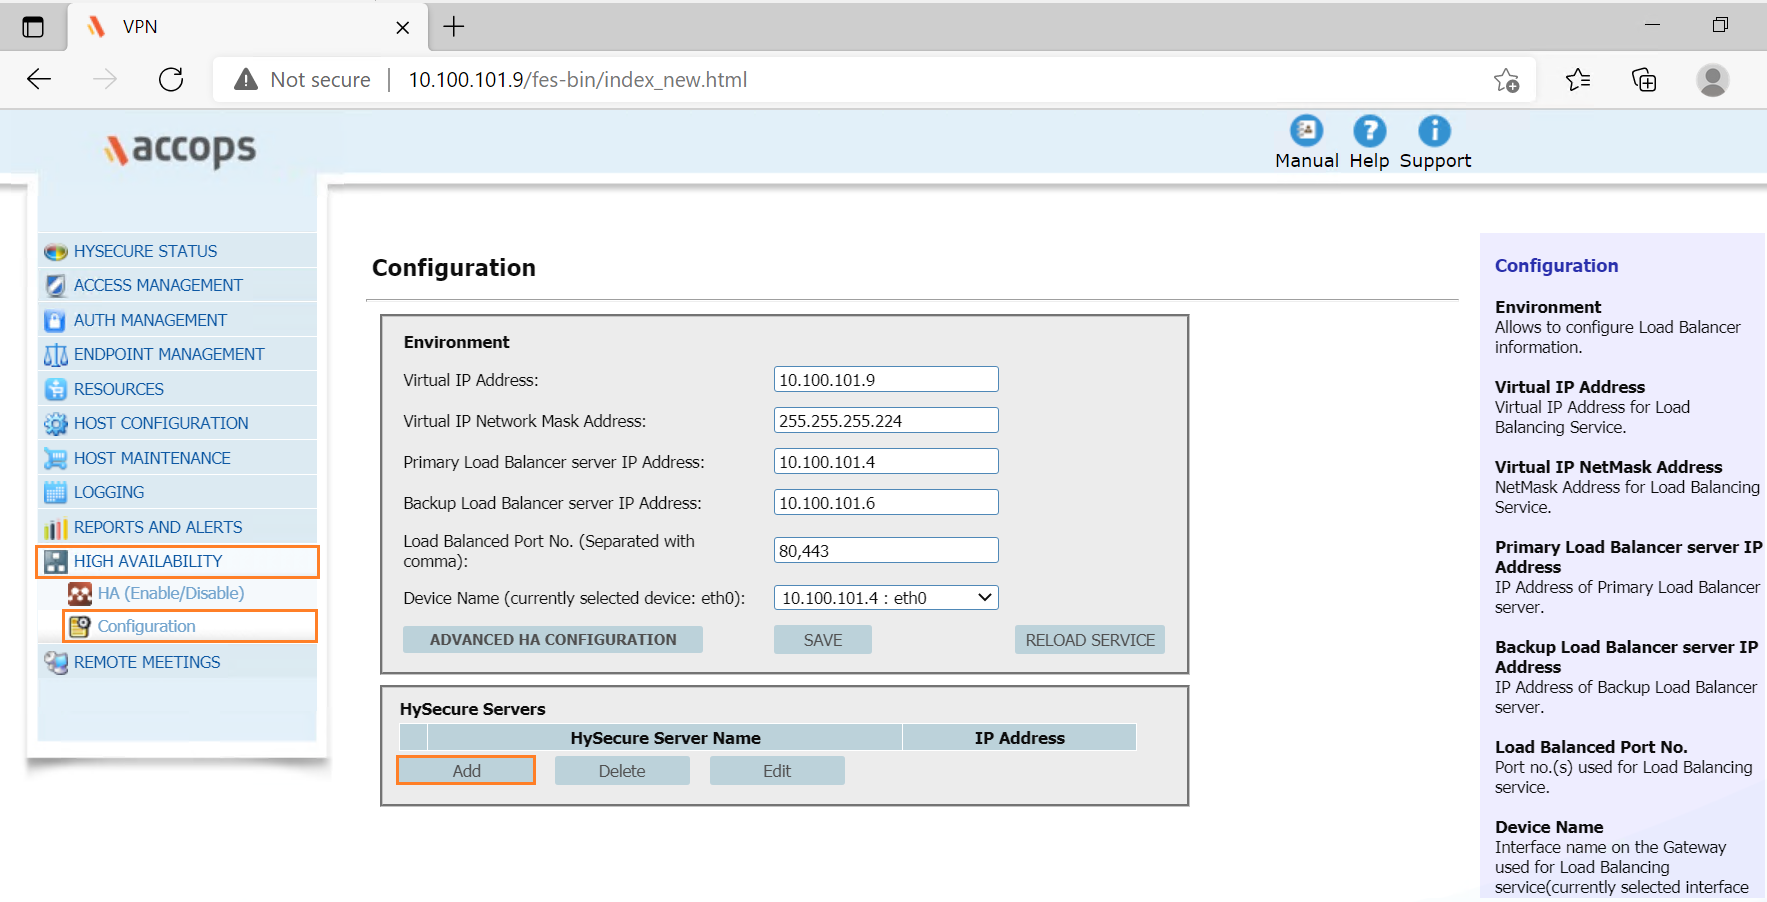Open browser Collections
The height and width of the screenshot is (902, 1767).
tap(1644, 80)
